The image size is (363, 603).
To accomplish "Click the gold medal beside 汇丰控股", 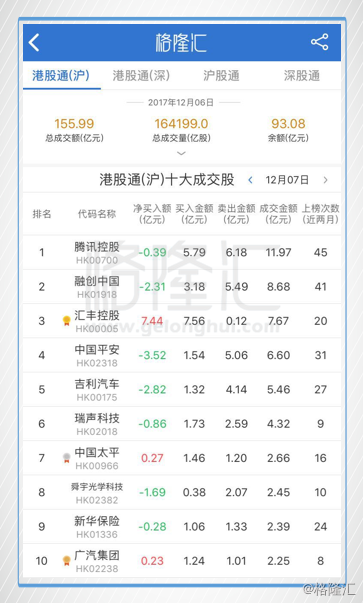I will point(67,321).
